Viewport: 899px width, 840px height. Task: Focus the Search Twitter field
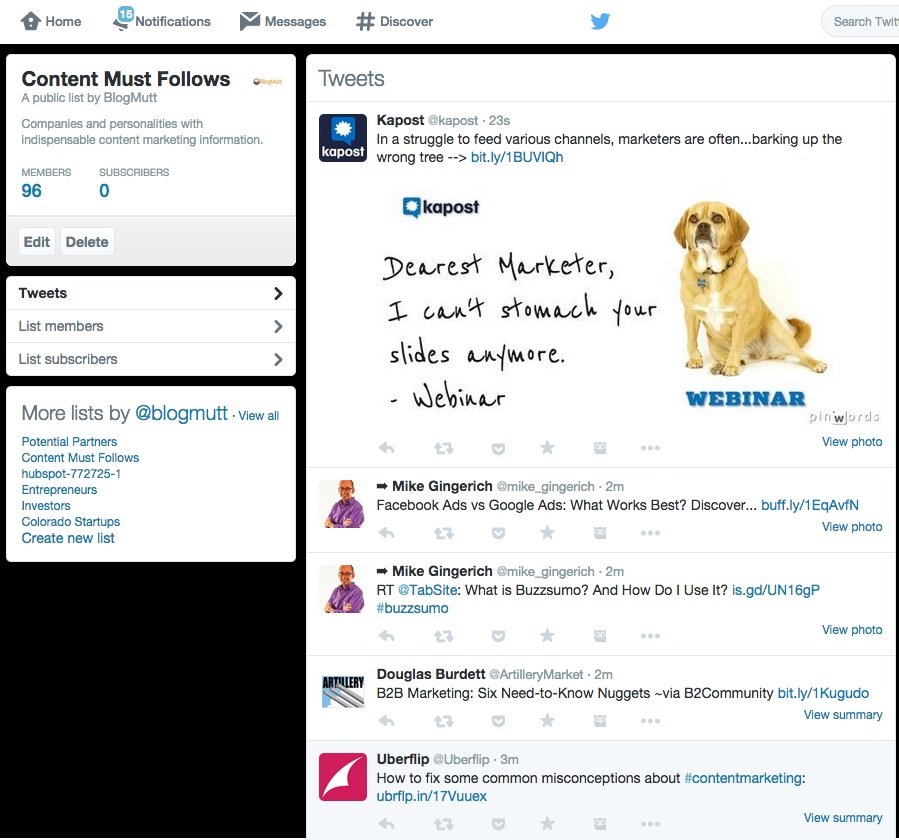coord(861,22)
